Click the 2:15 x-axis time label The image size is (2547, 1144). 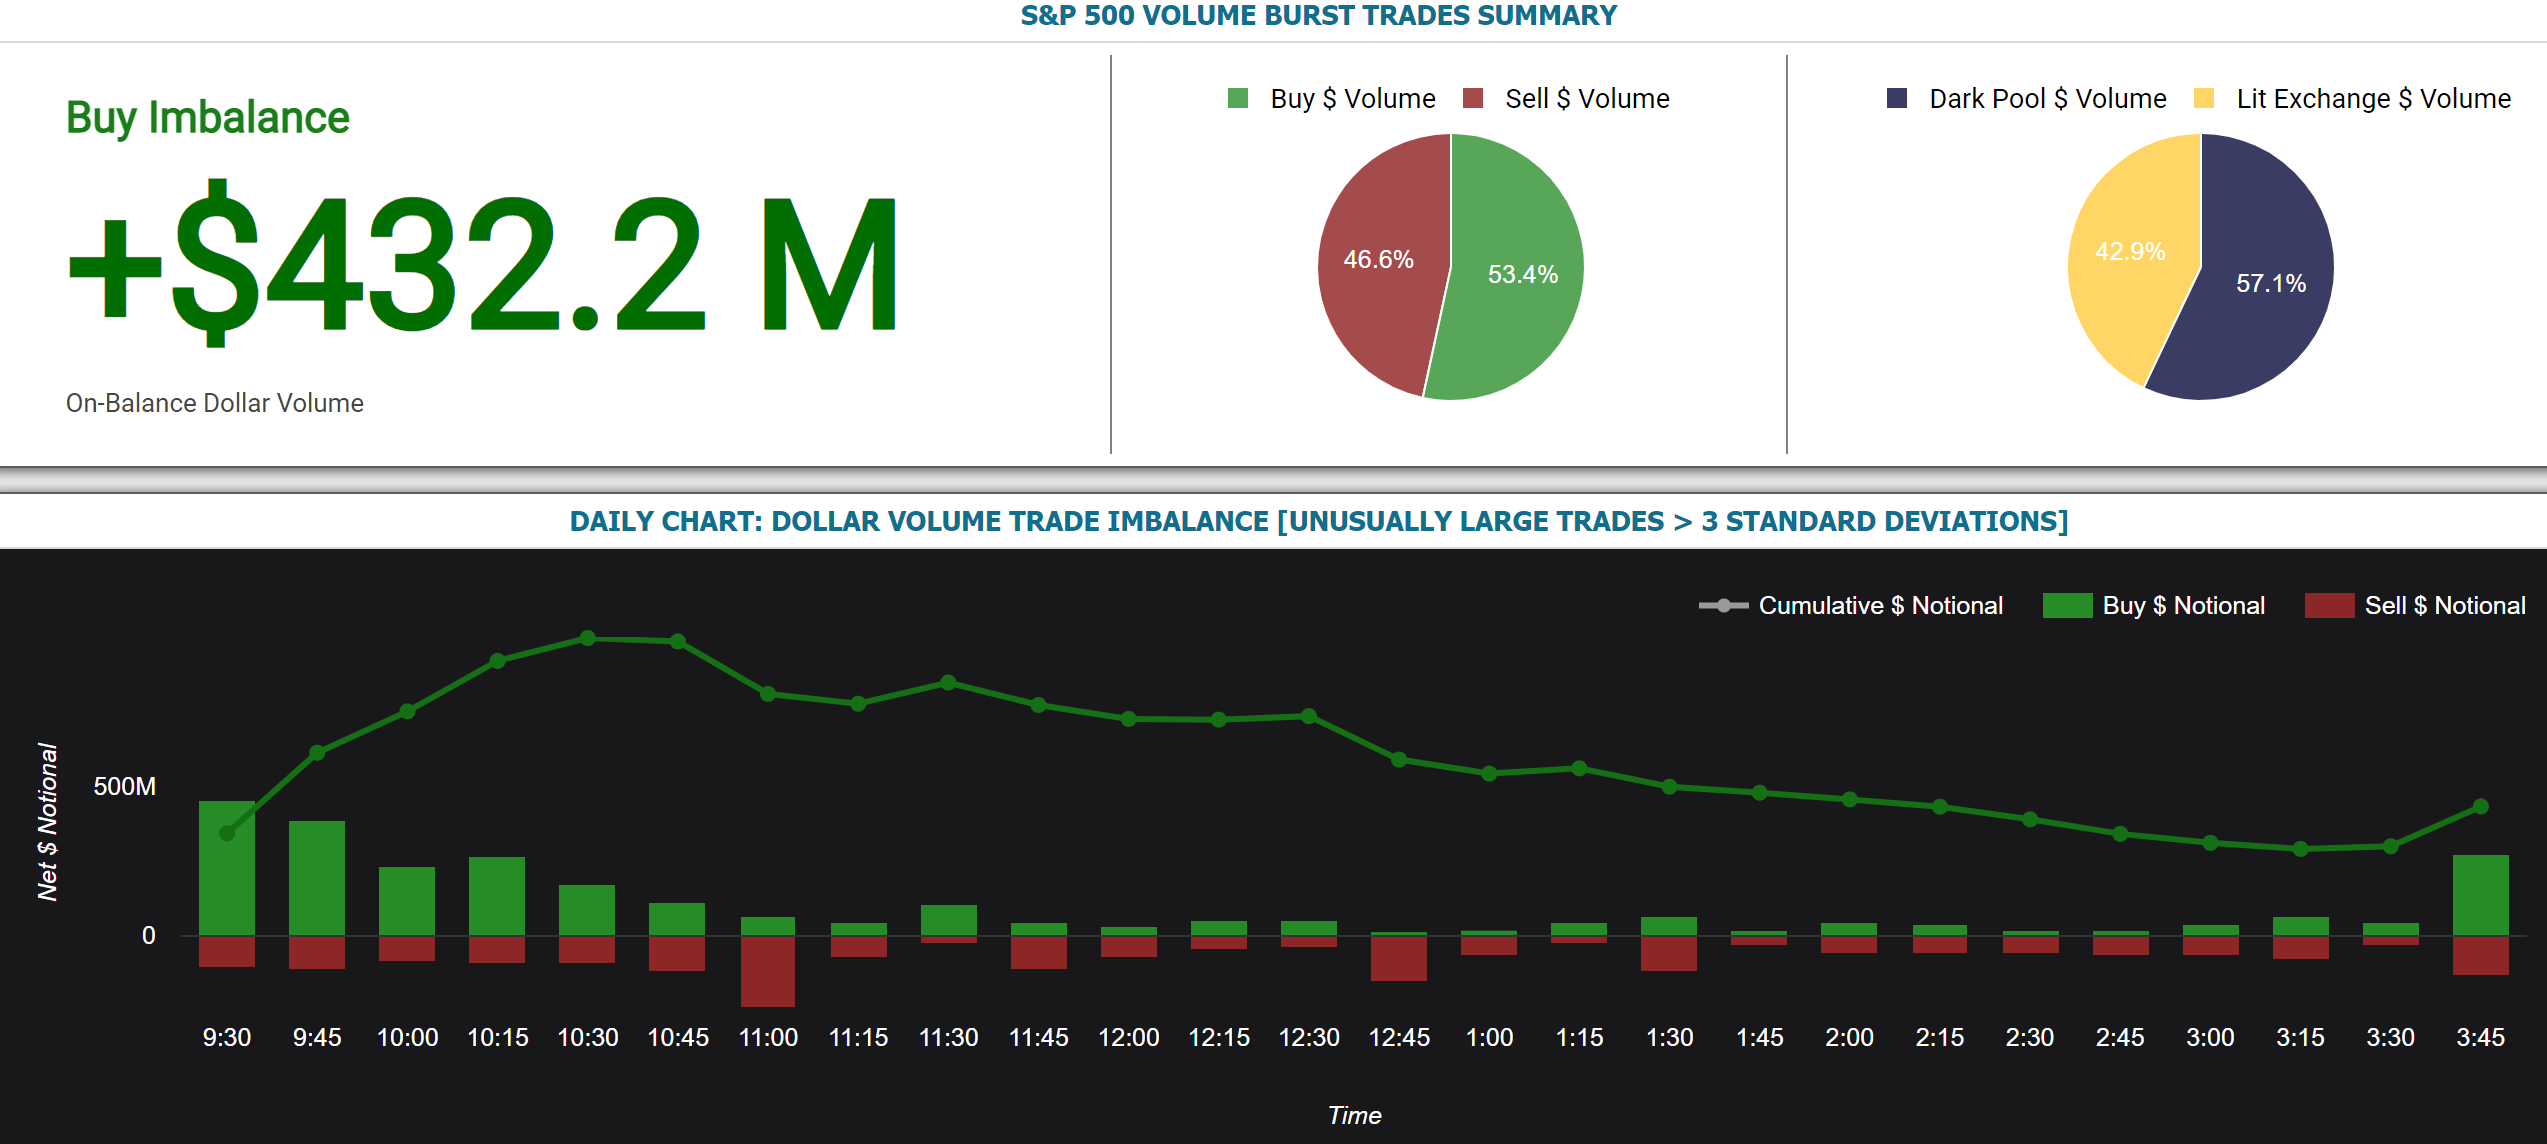(x=1940, y=1037)
